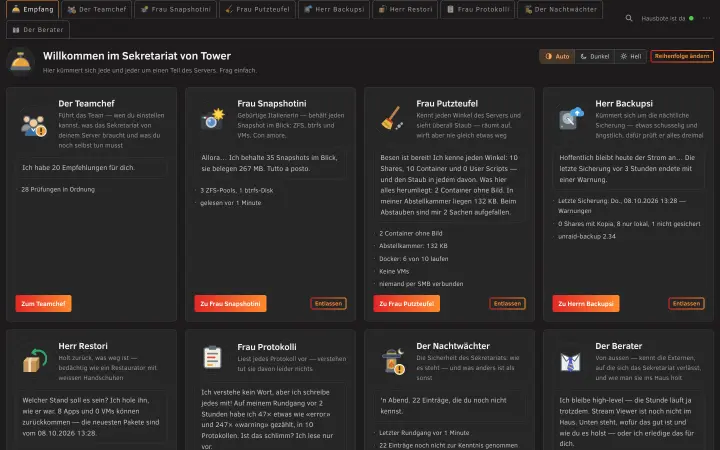Click Zu Frau Snapshotini button
Image resolution: width=720 pixels, height=450 pixels.
[230, 304]
